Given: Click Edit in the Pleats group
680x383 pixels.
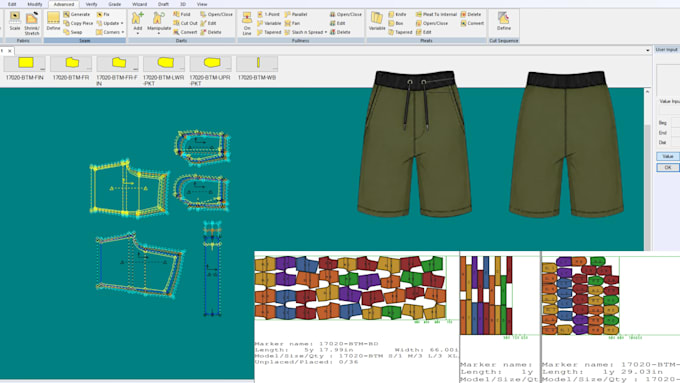Looking at the screenshot, I should 424,32.
